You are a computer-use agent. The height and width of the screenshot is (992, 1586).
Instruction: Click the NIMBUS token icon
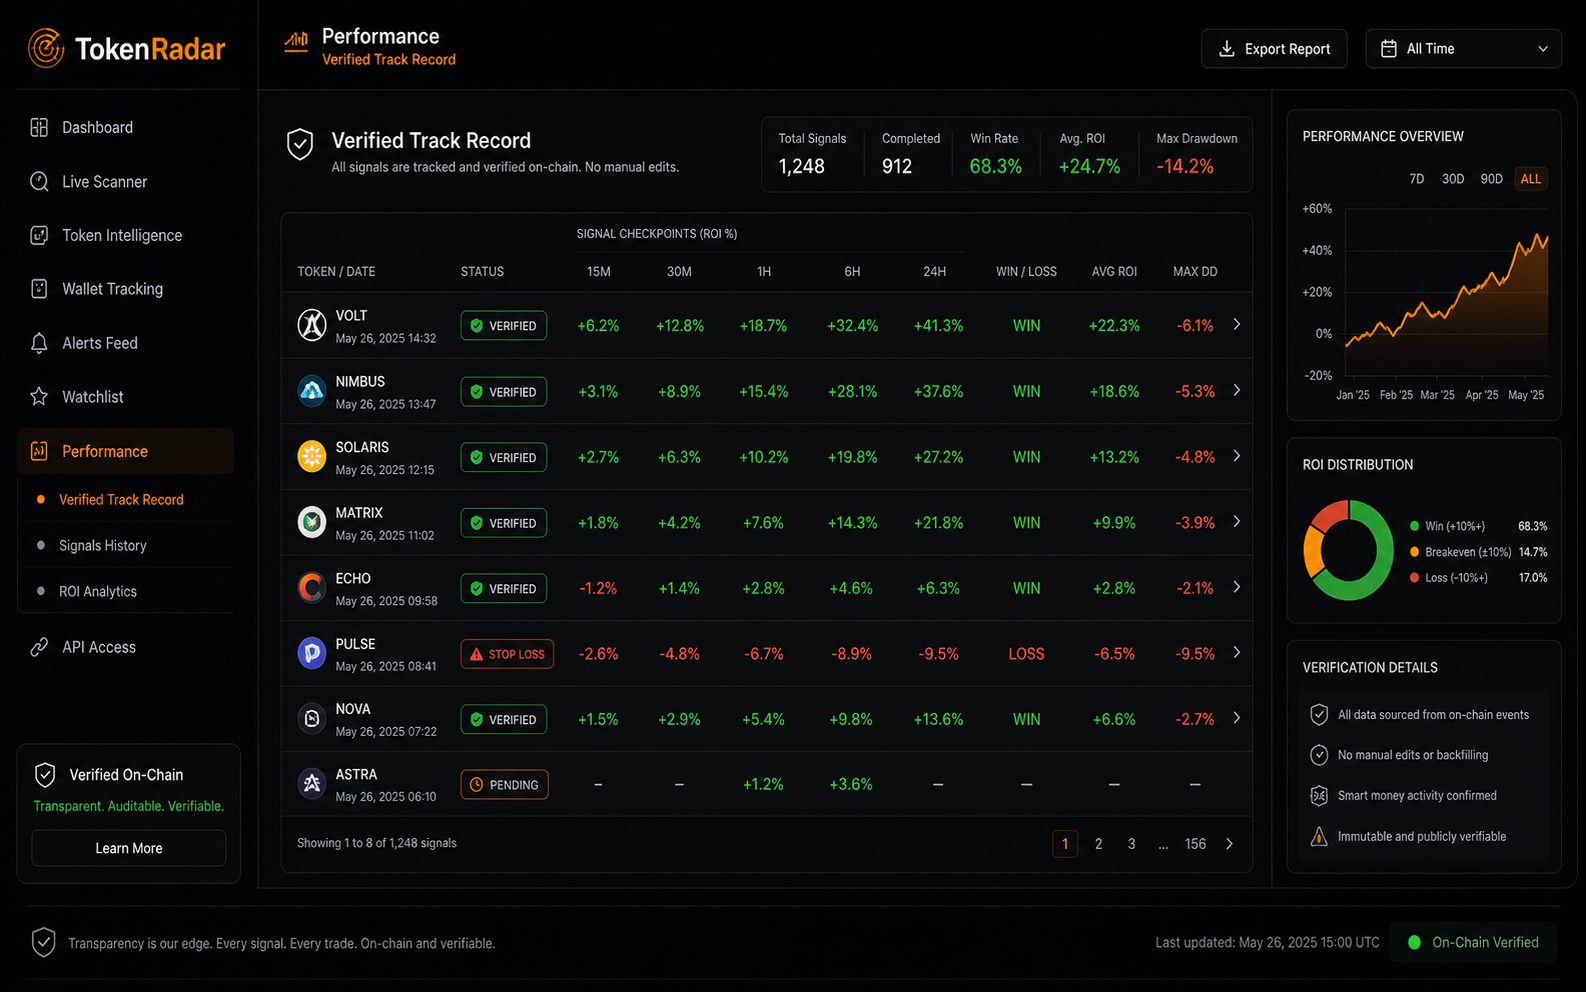[x=312, y=391]
